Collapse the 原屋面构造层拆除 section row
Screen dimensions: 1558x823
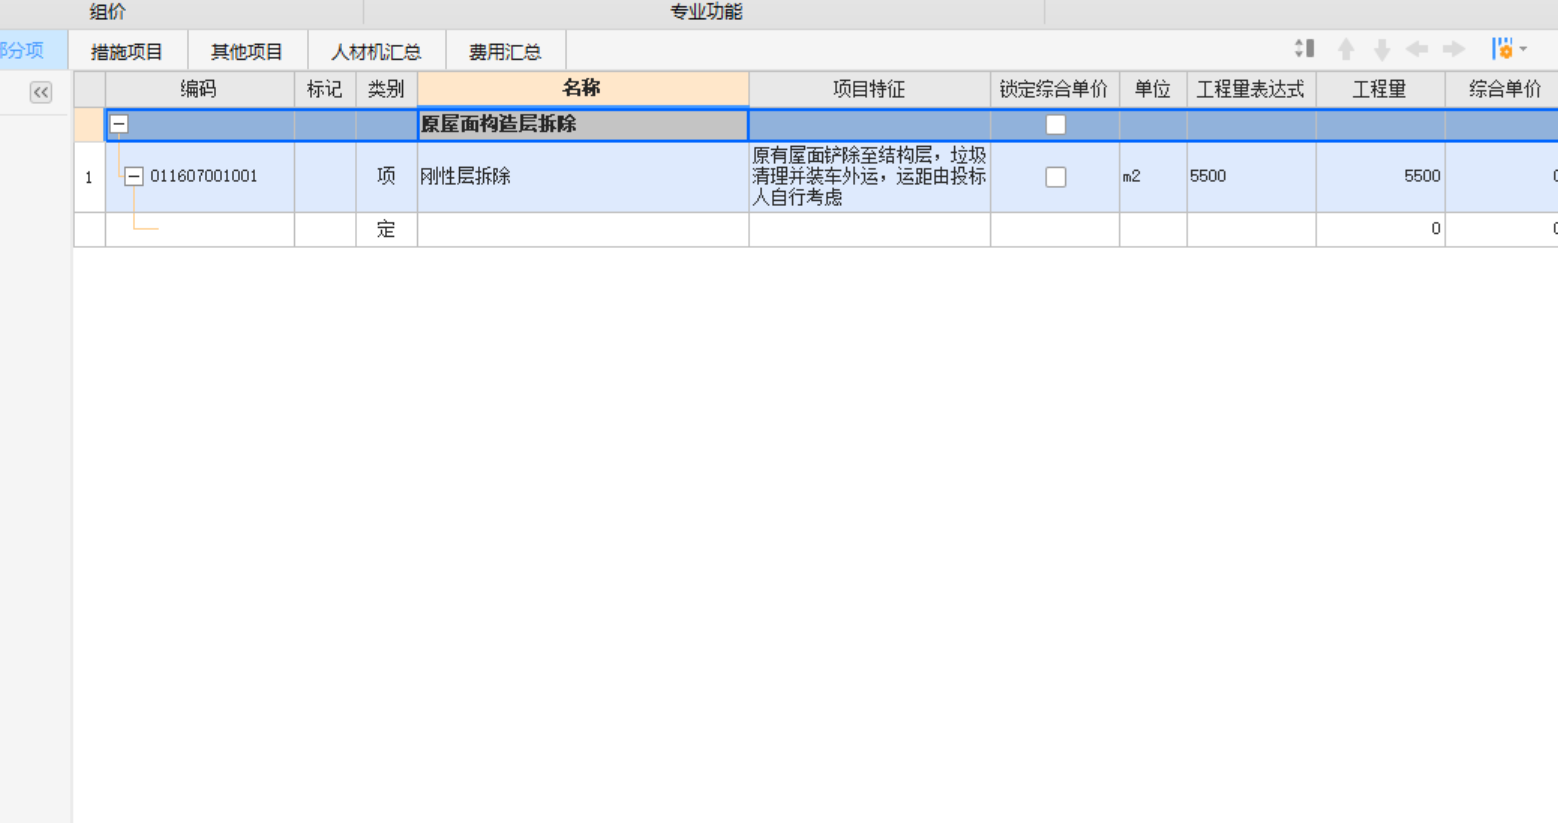[x=119, y=124]
